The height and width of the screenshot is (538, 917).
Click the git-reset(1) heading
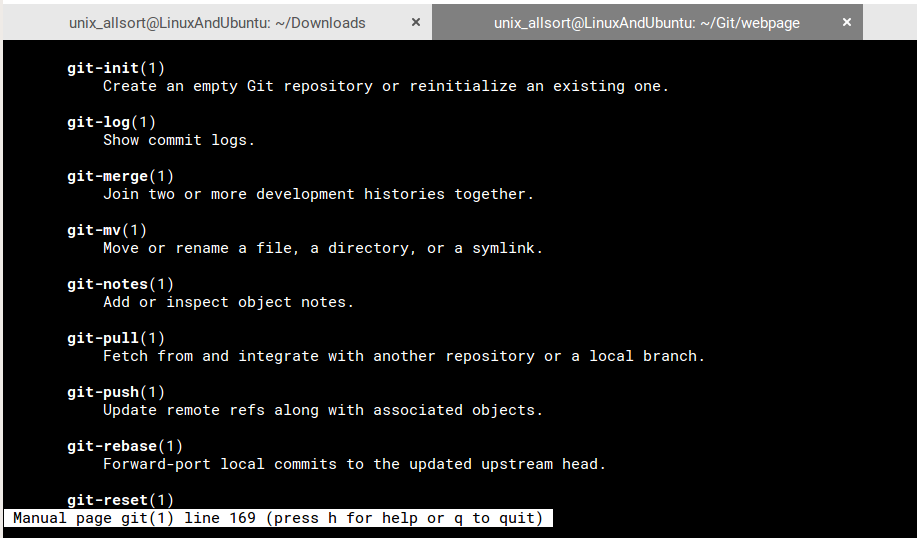pos(120,499)
